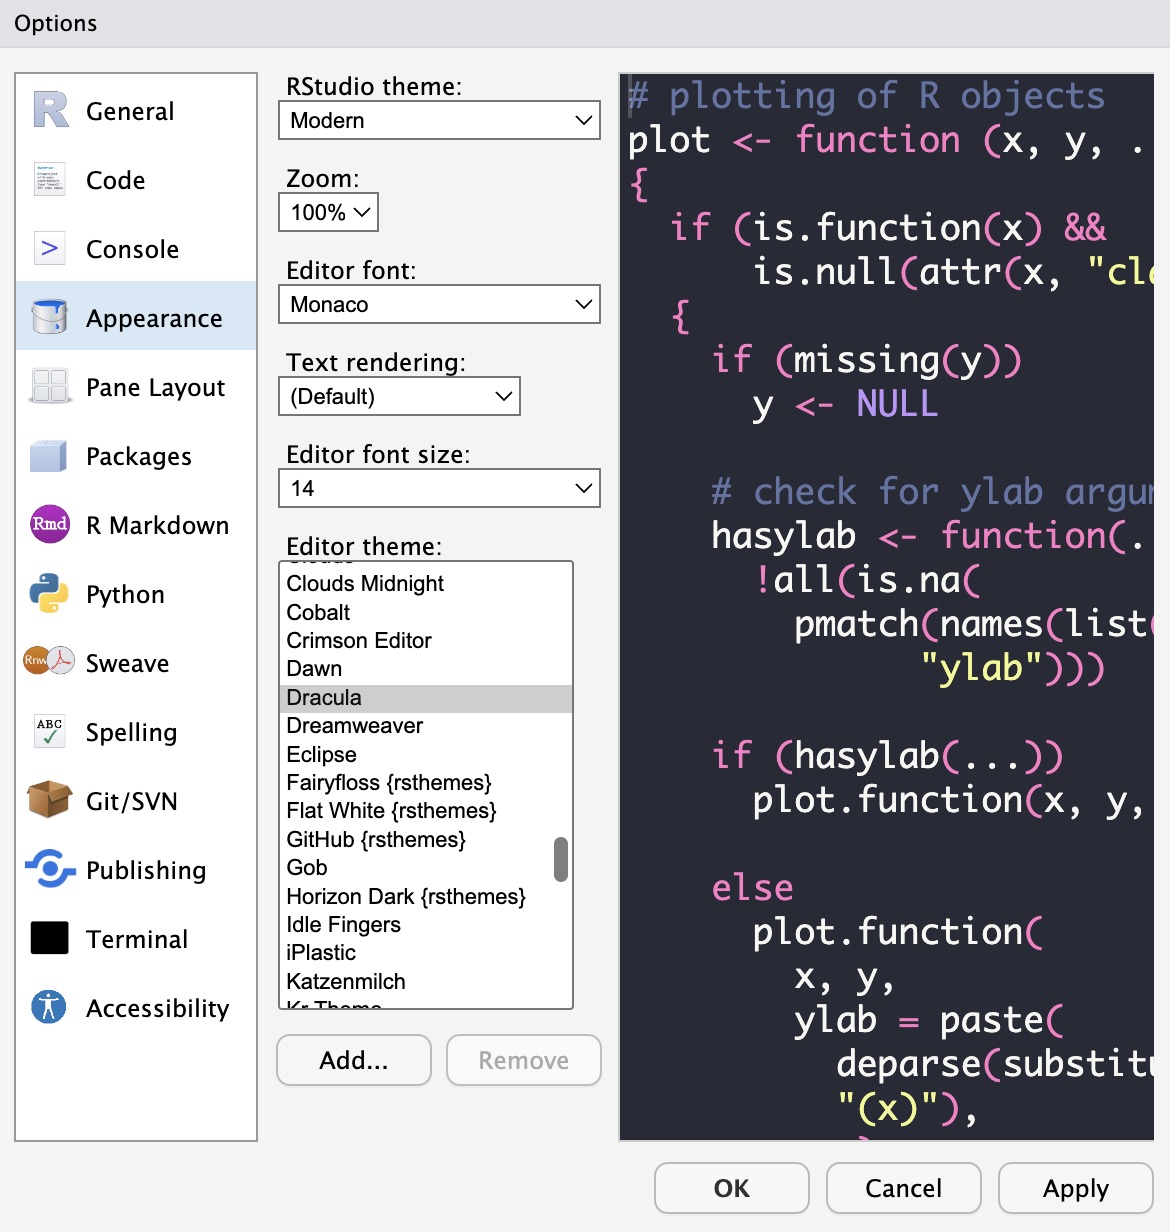1170x1232 pixels.
Task: Click the Terminal black square icon
Action: click(49, 938)
